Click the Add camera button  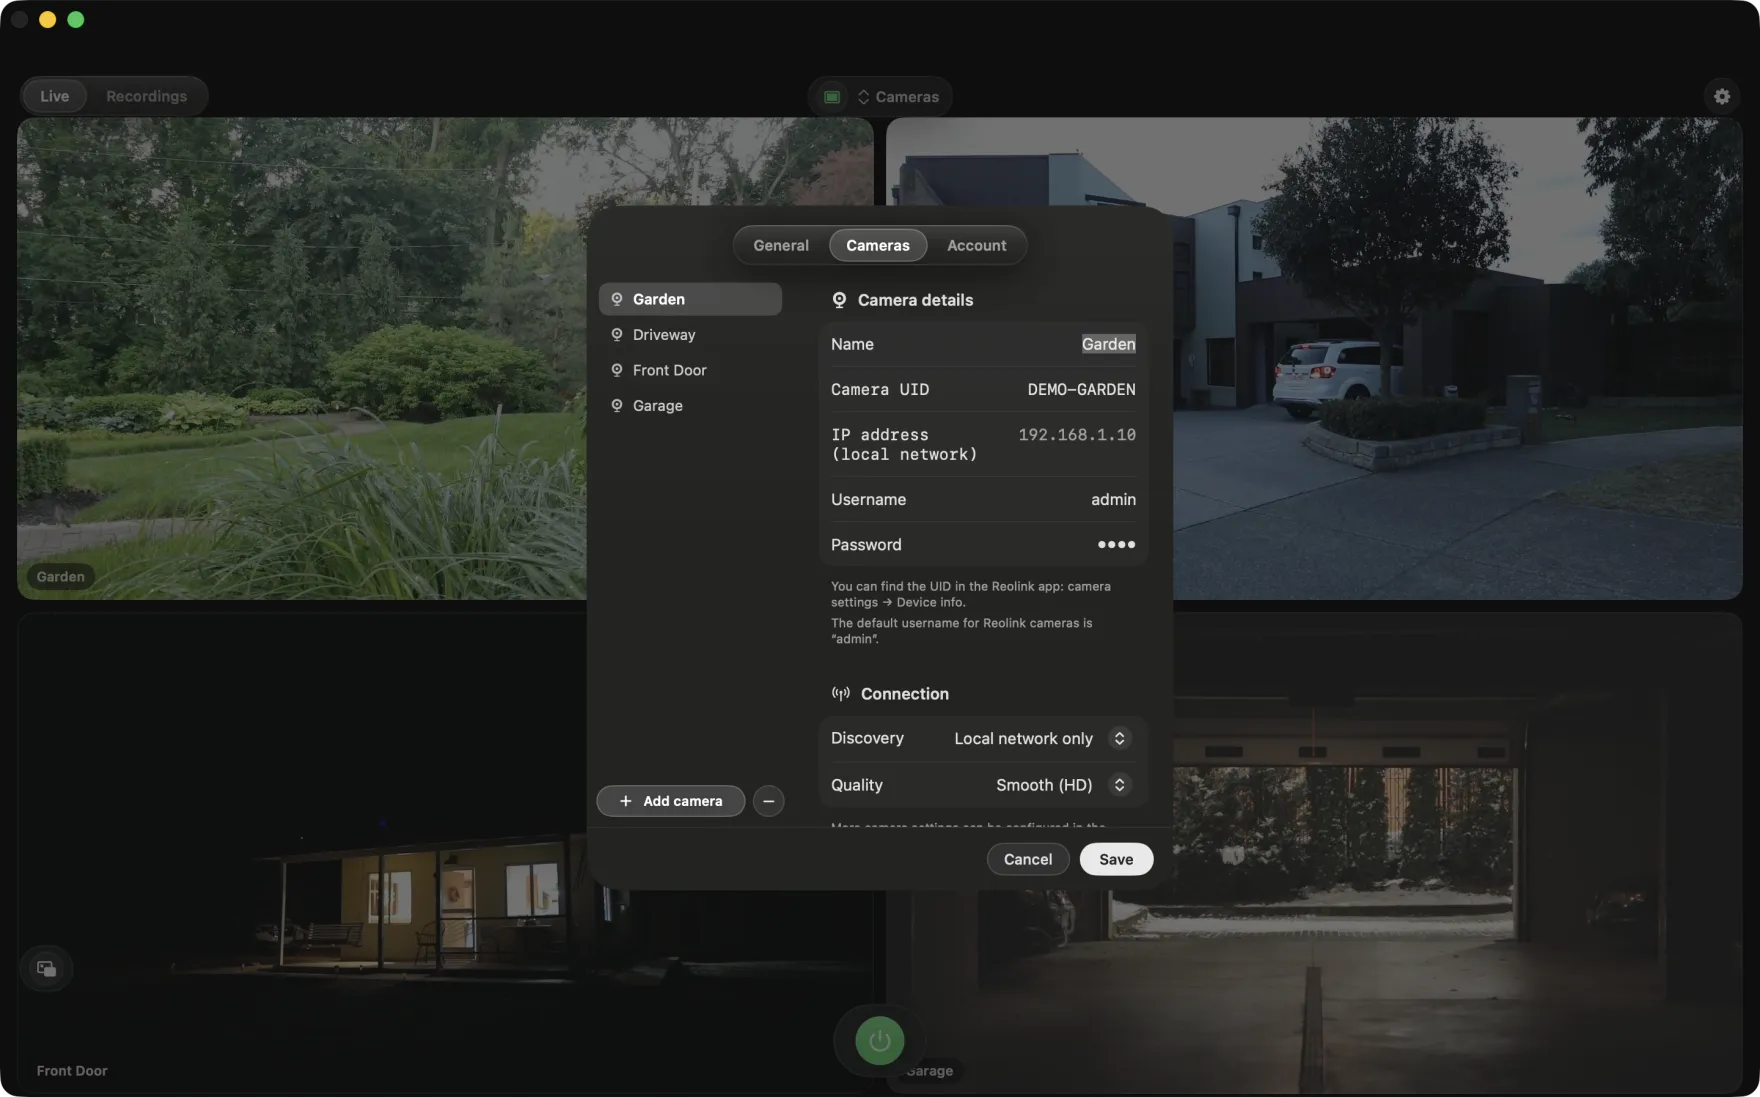point(671,801)
